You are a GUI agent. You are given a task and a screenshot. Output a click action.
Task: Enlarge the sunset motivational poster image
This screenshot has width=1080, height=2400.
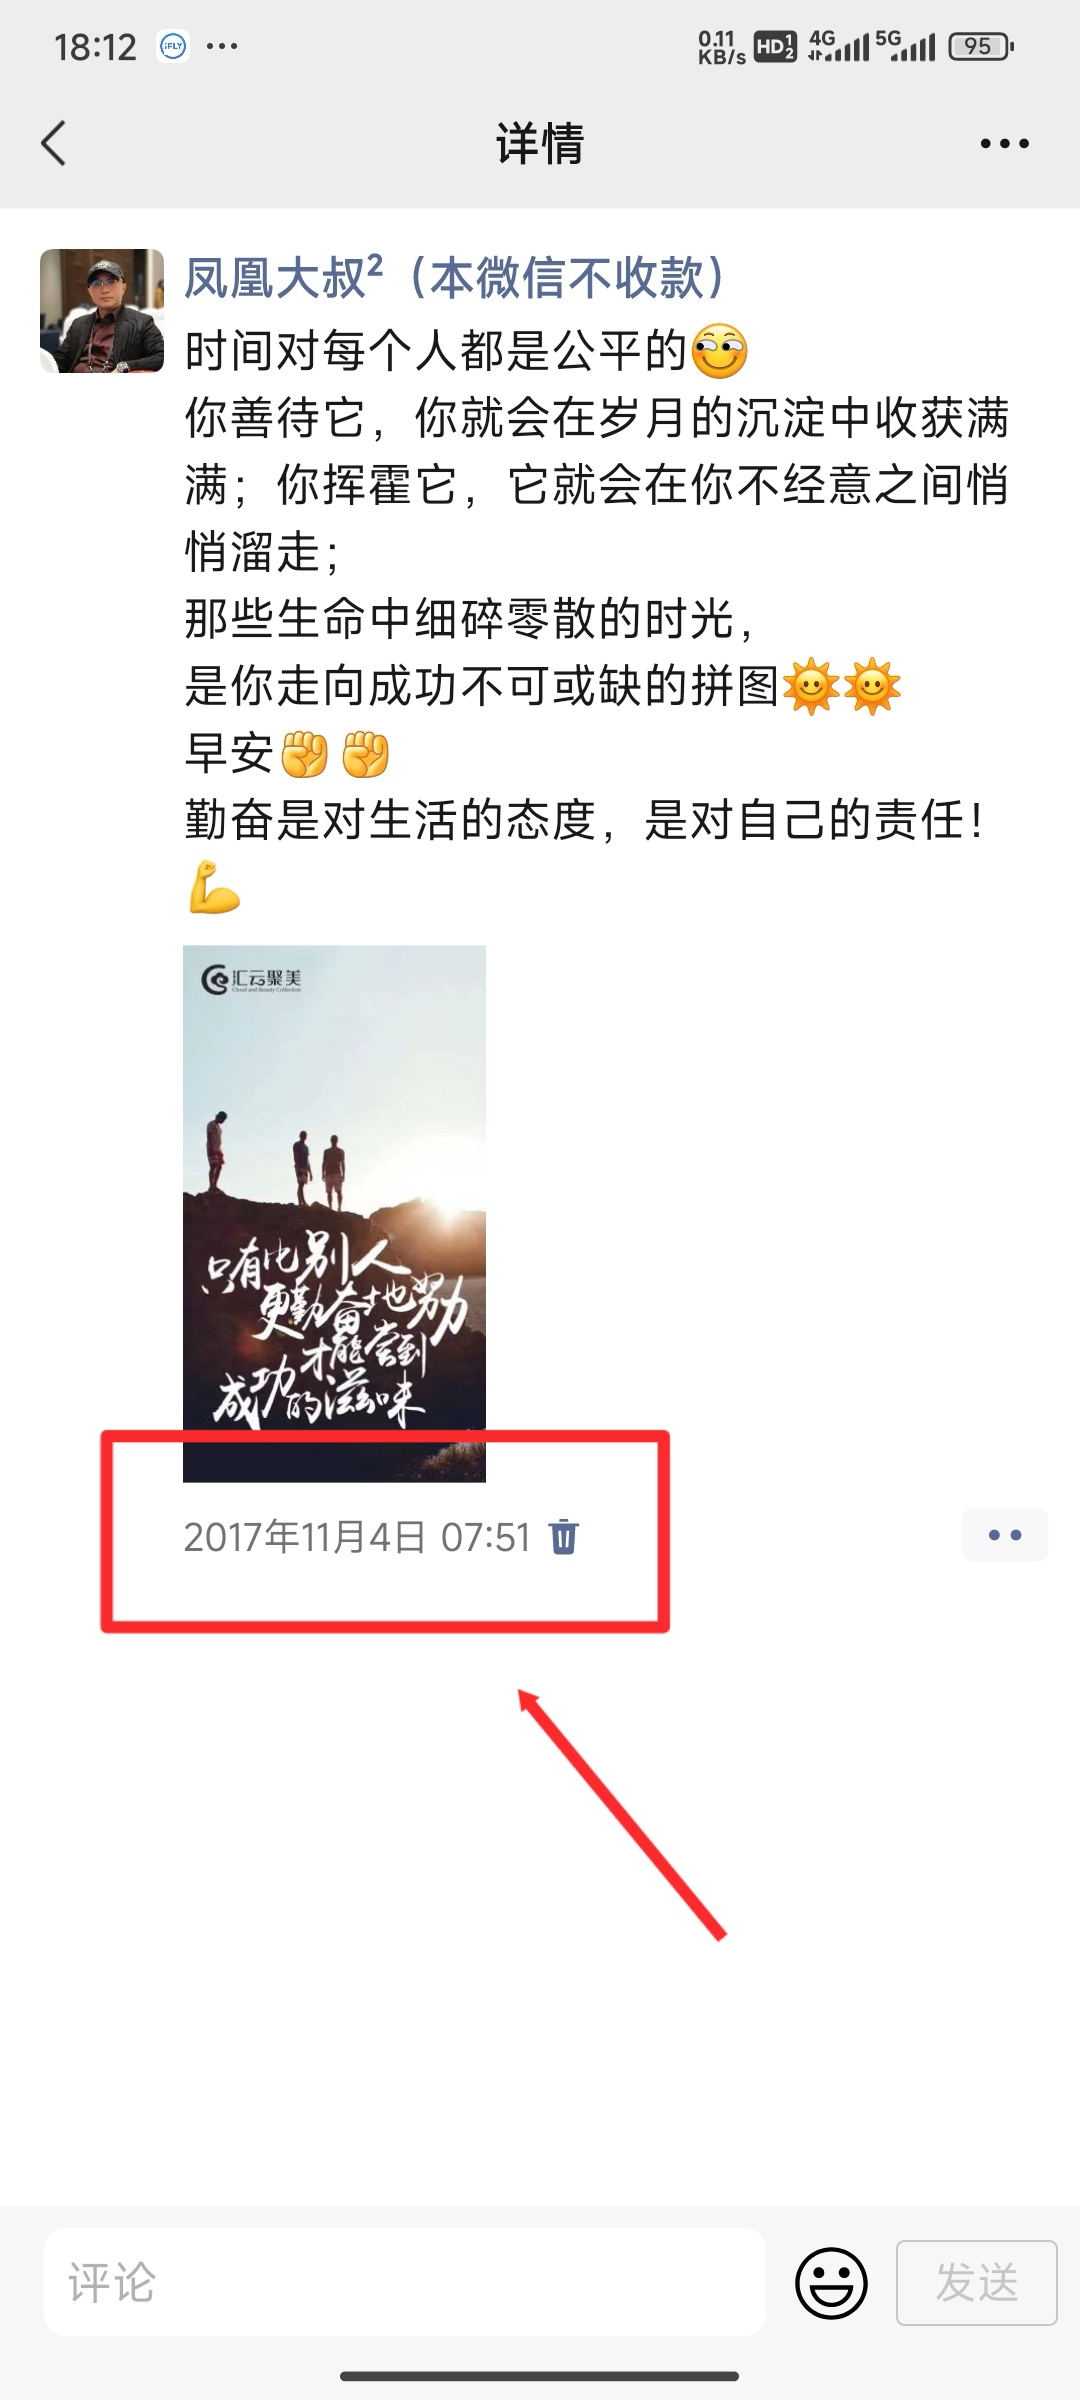point(334,1213)
